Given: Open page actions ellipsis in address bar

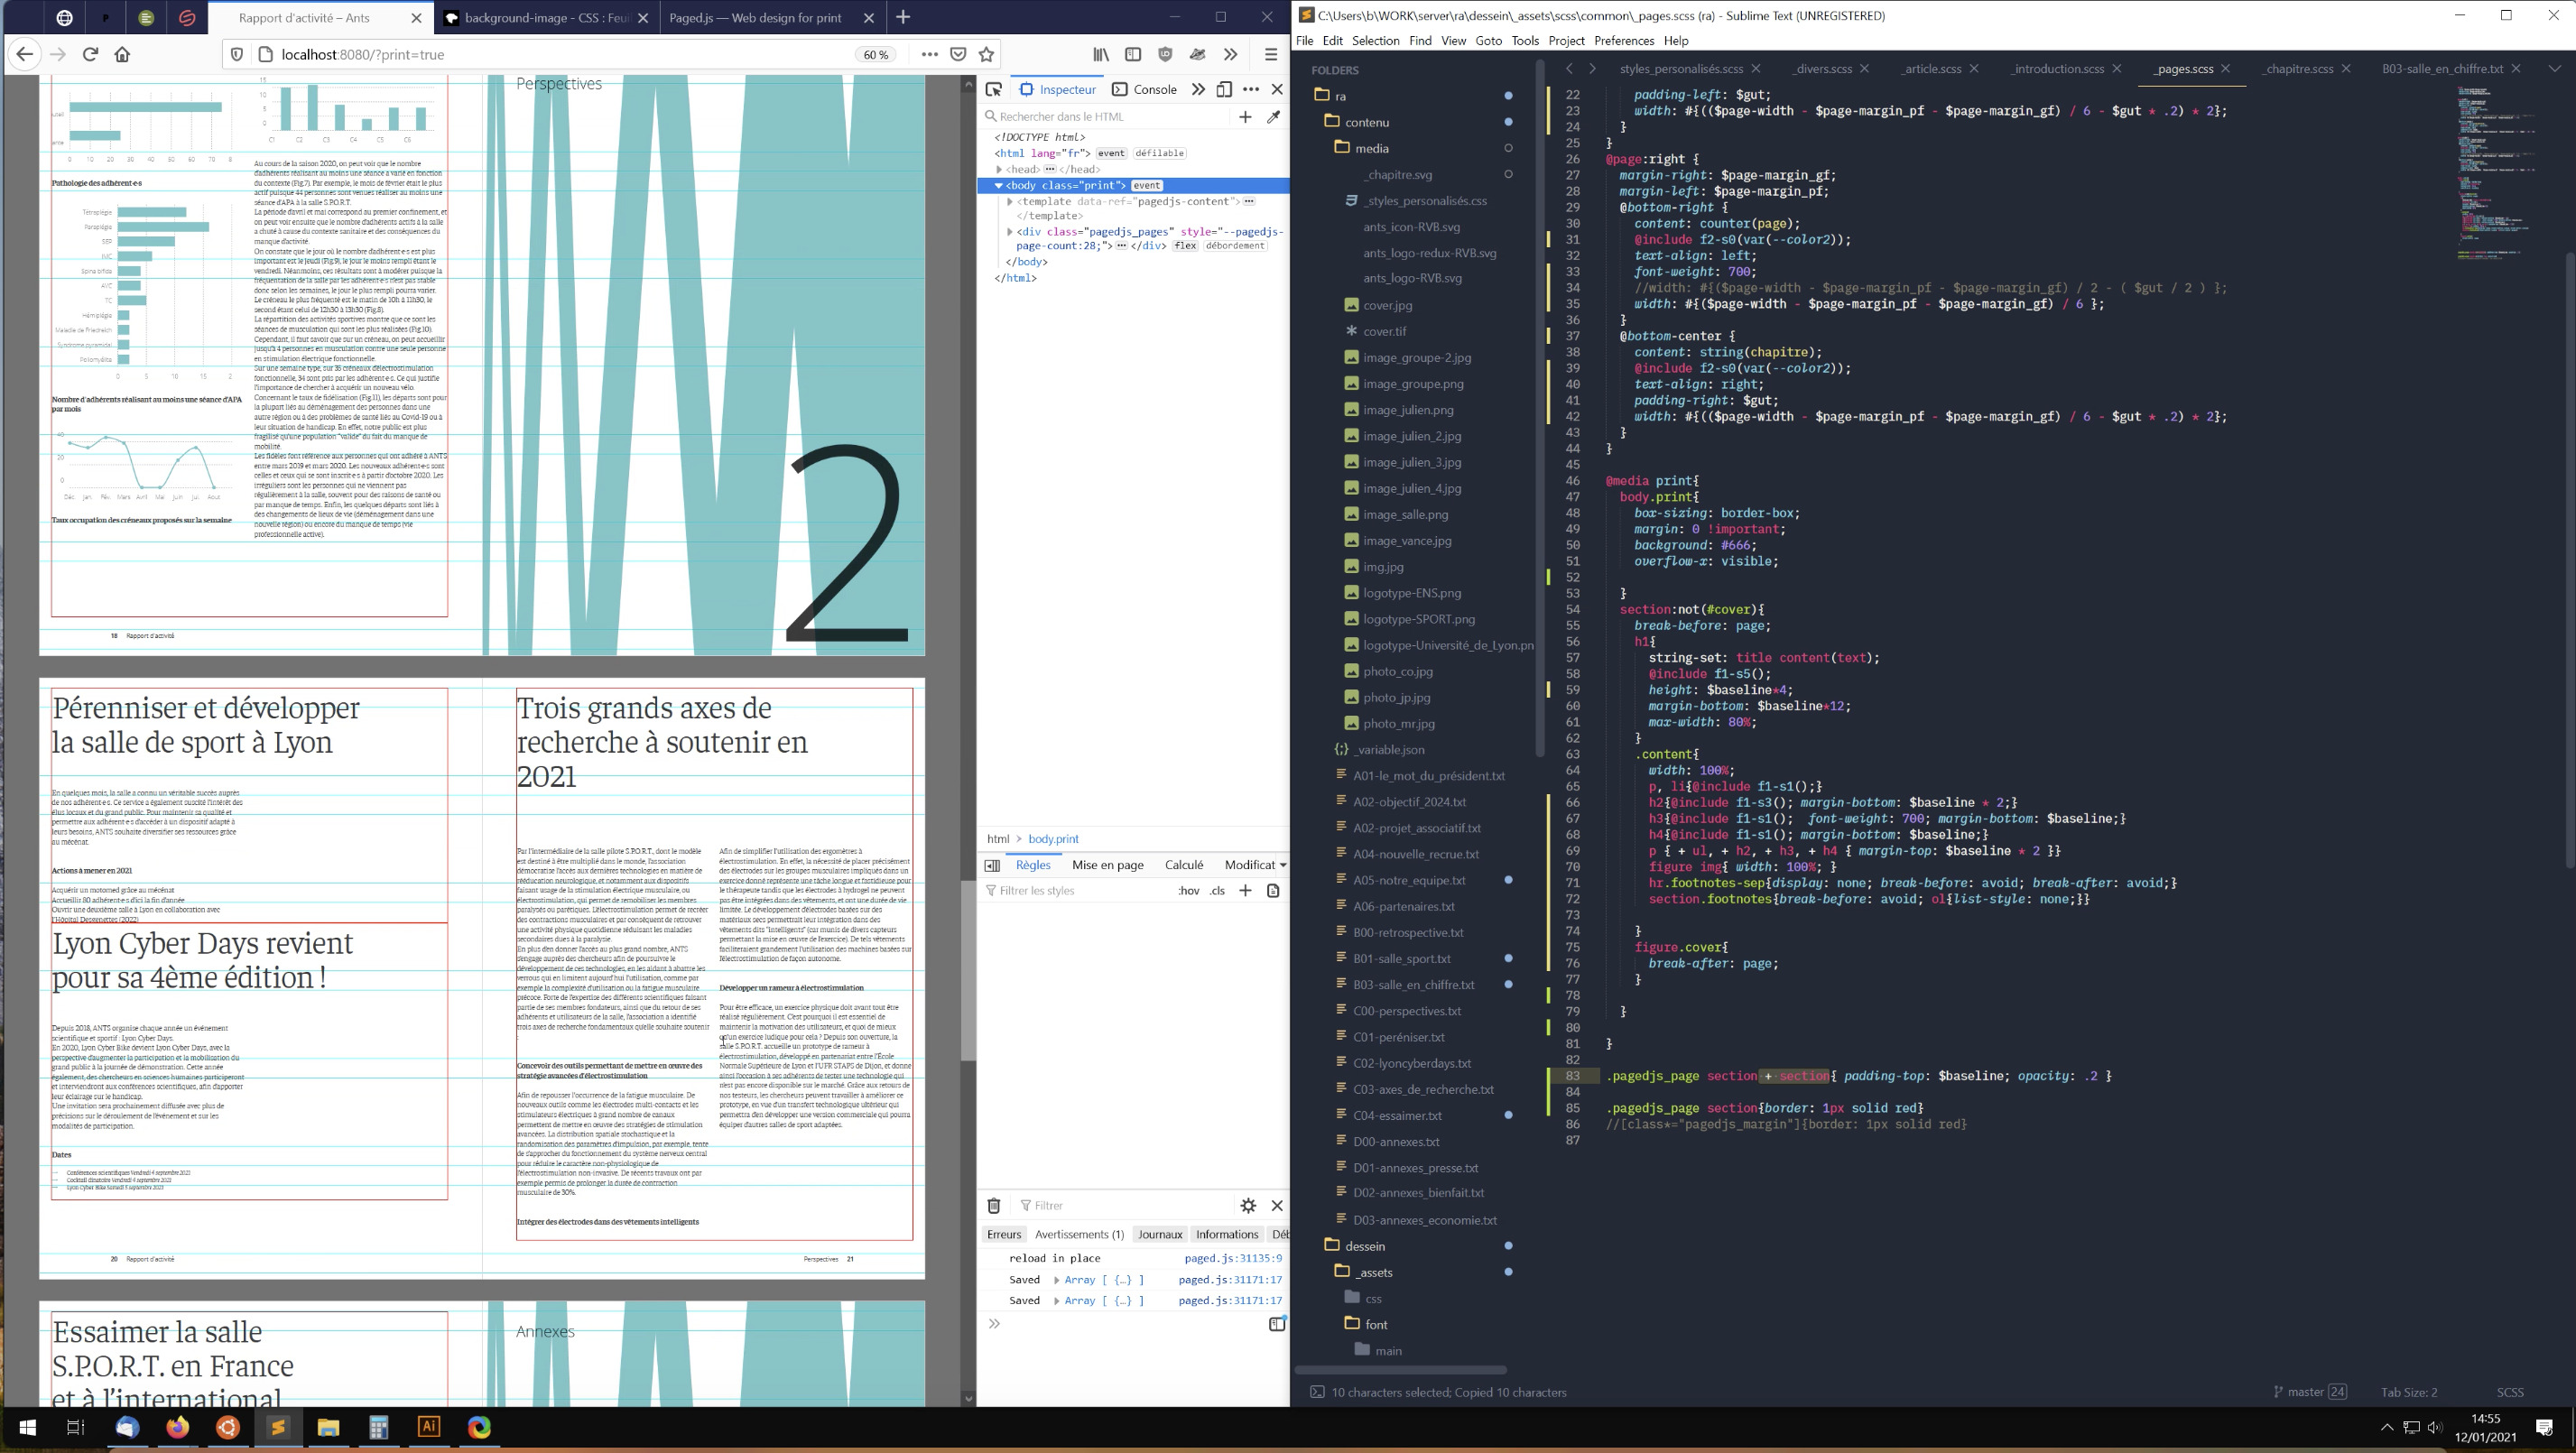Looking at the screenshot, I should pyautogui.click(x=929, y=54).
